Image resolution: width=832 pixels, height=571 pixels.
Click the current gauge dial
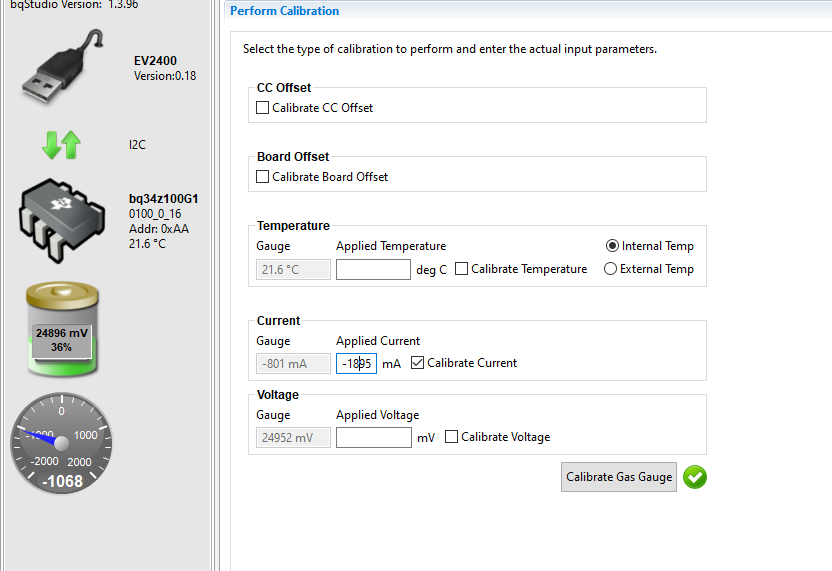click(x=62, y=444)
